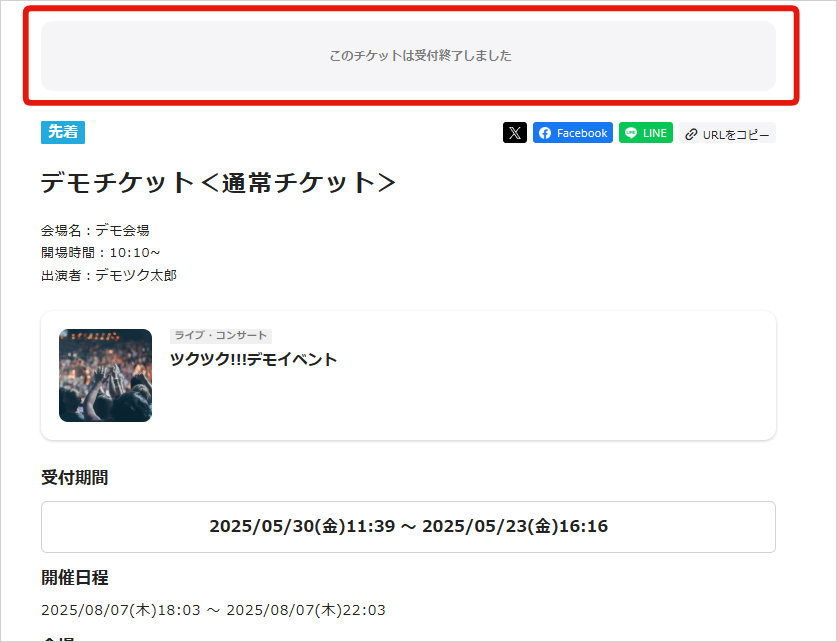Image resolution: width=837 pixels, height=642 pixels.
Task: Click the 2025/08/07 event schedule dates
Action: click(x=213, y=610)
